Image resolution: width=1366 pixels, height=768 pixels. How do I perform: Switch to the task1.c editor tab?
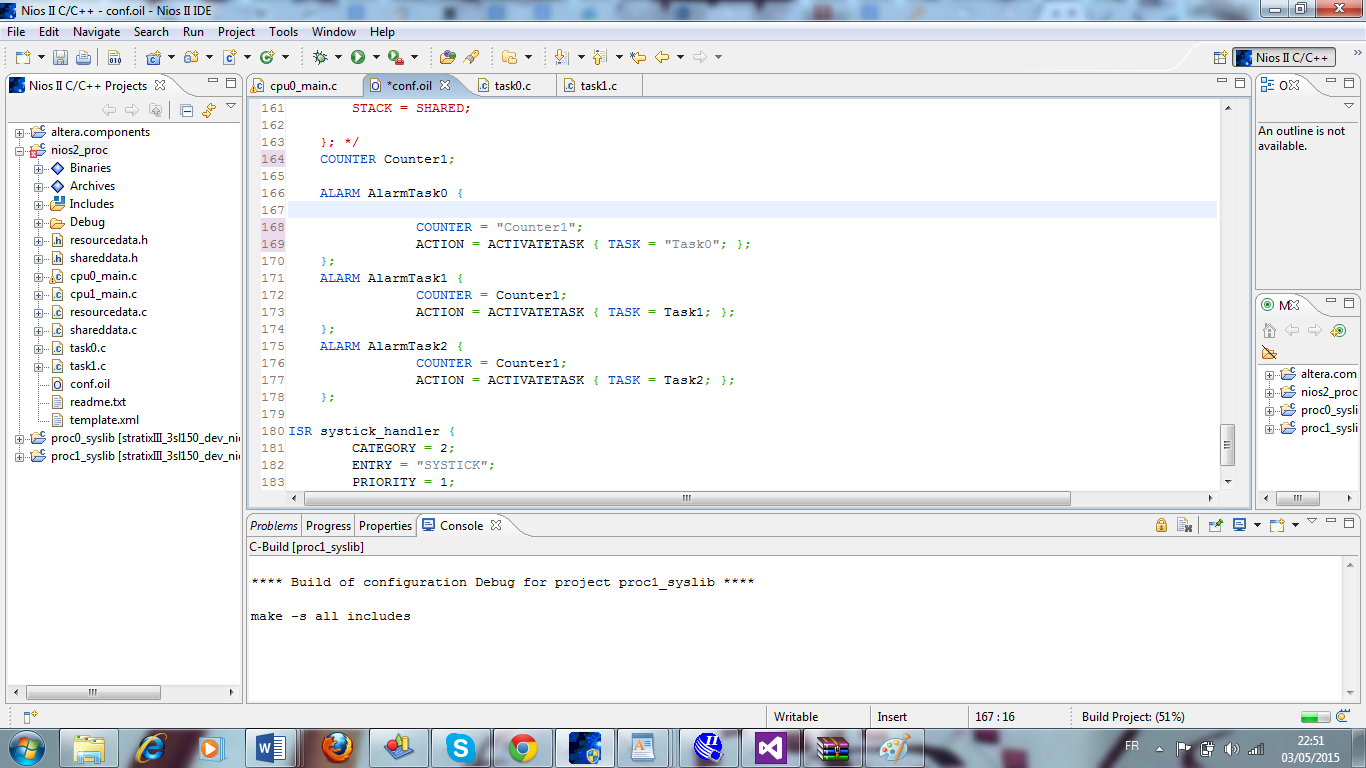coord(598,86)
